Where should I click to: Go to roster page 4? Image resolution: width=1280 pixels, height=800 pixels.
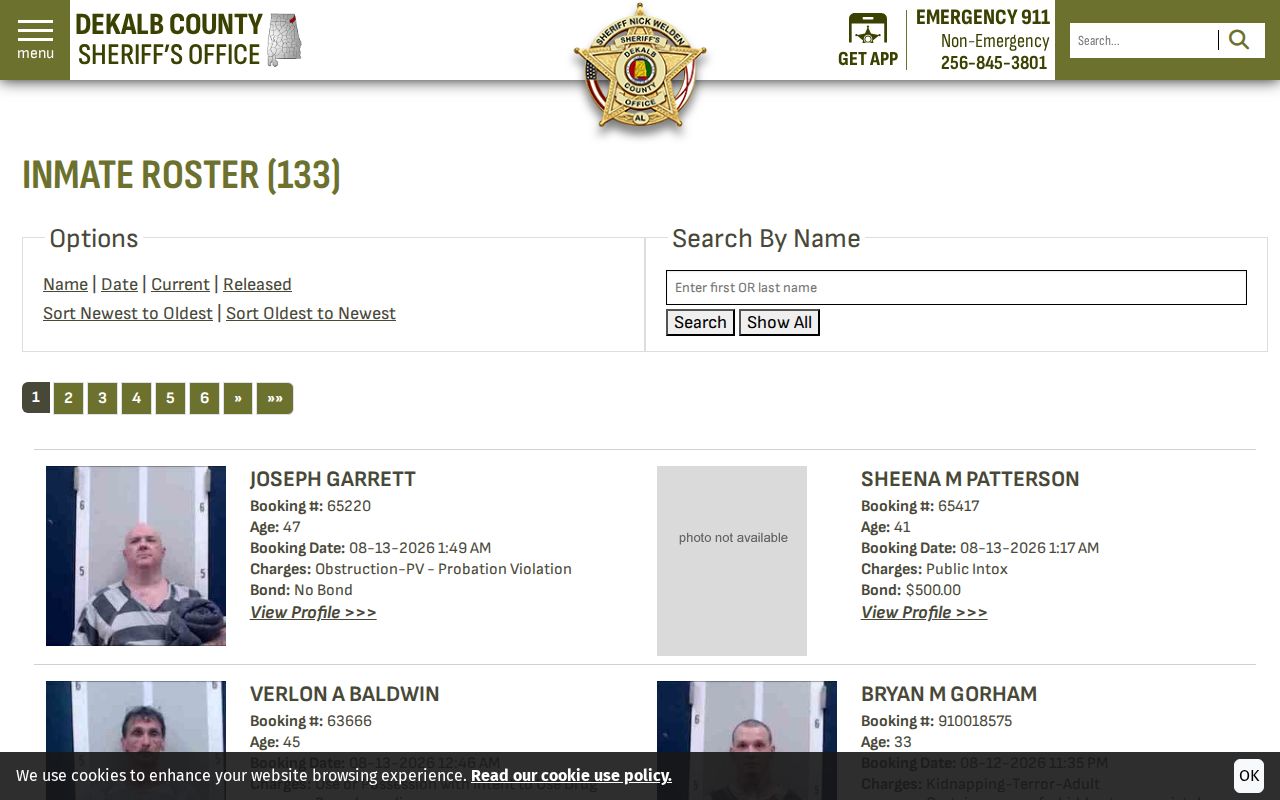[136, 398]
